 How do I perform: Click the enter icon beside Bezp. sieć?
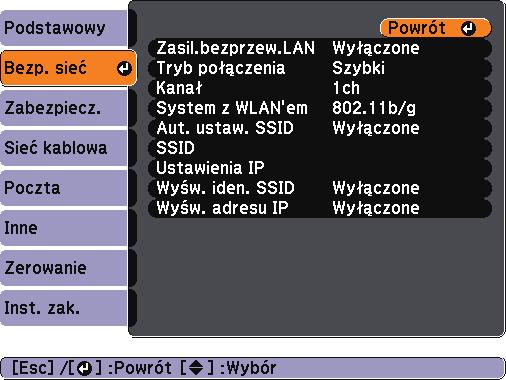(124, 69)
